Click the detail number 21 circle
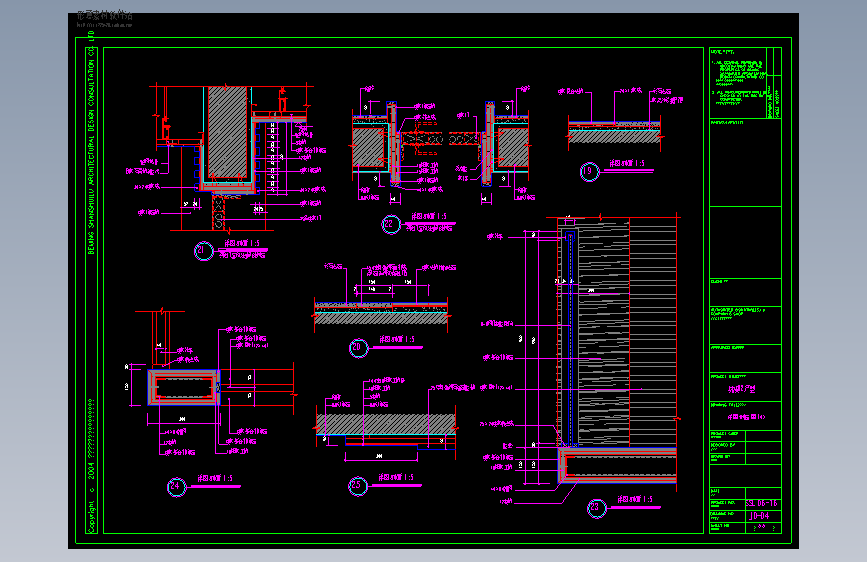This screenshot has width=867, height=562. pos(203,251)
